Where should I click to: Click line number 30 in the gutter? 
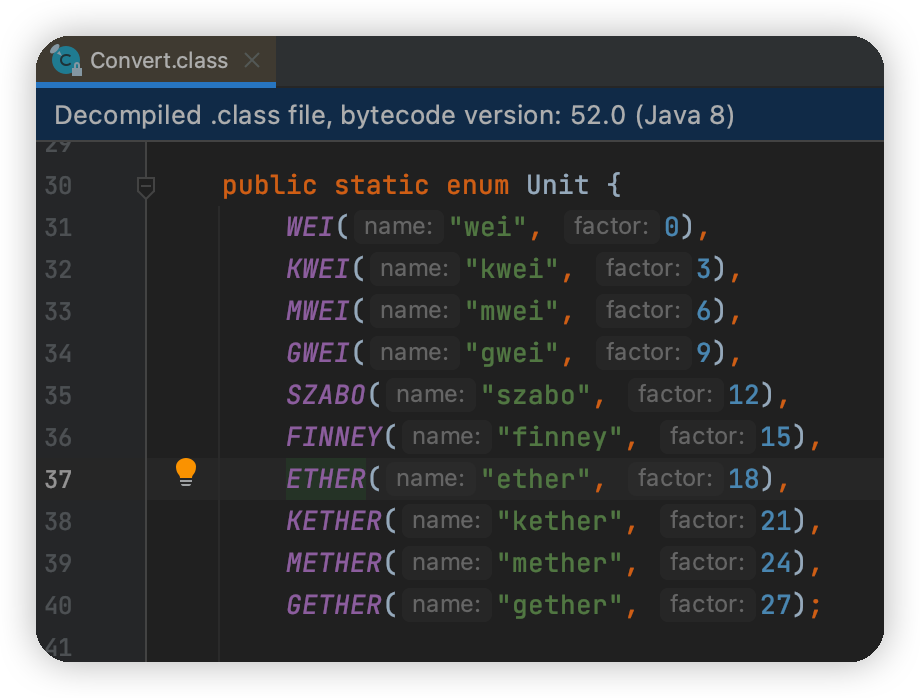58,186
